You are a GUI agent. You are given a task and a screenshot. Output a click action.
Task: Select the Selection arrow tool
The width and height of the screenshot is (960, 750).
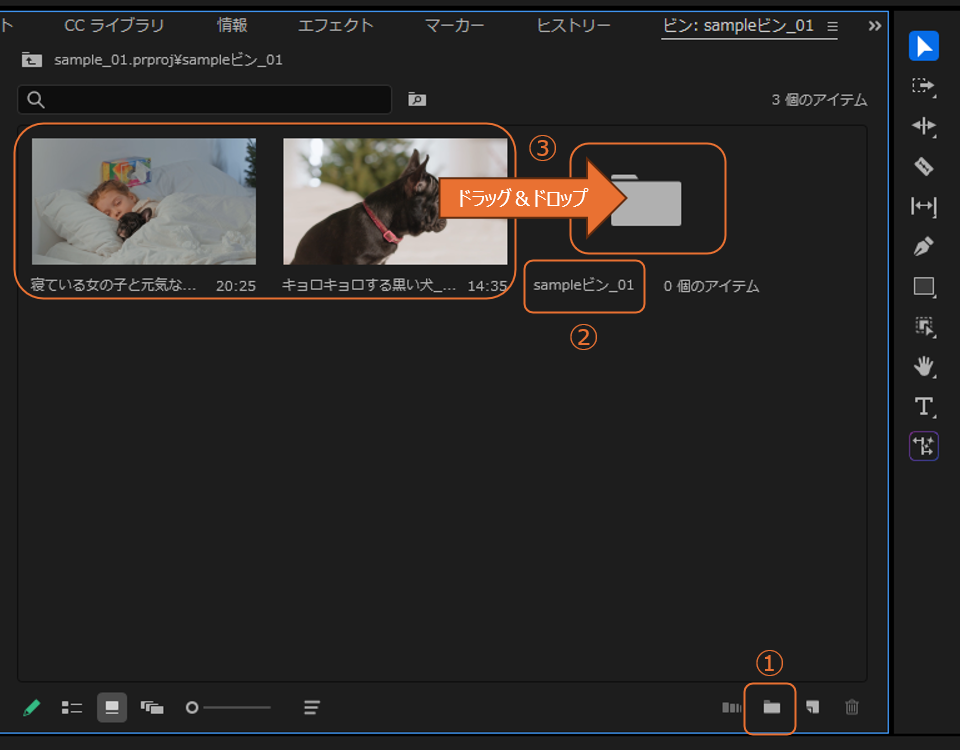(x=923, y=46)
